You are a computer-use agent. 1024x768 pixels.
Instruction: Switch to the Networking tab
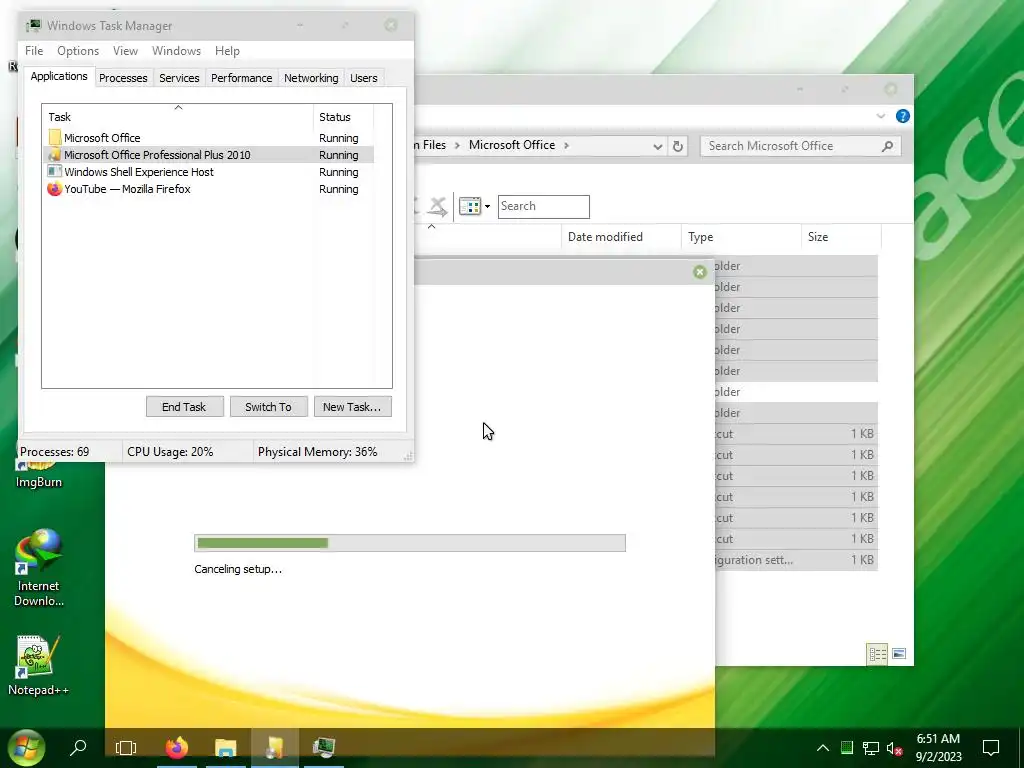[x=311, y=78]
